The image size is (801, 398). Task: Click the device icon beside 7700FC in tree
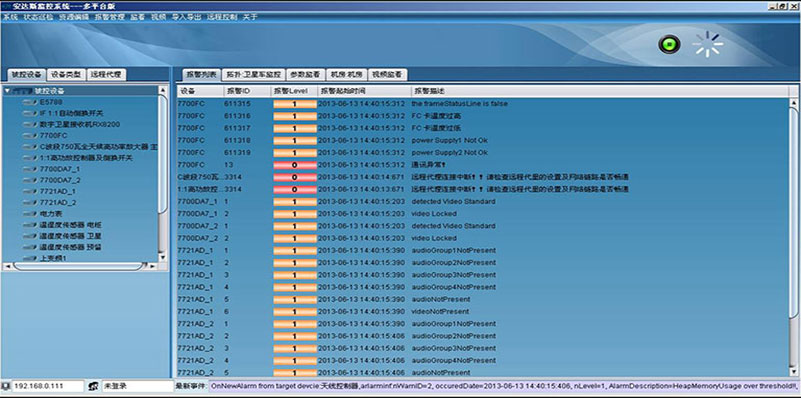click(30, 135)
